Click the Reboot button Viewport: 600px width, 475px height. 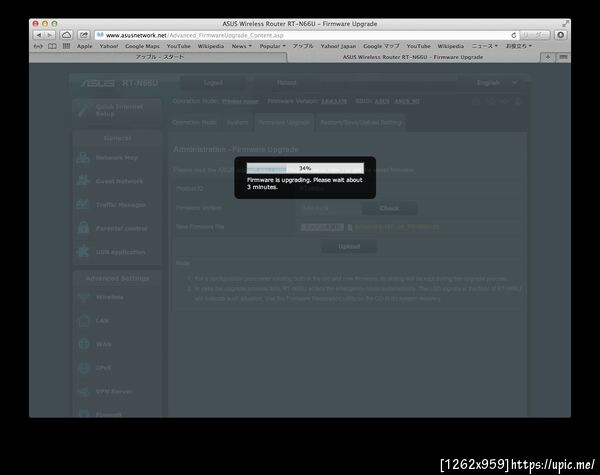[x=286, y=83]
